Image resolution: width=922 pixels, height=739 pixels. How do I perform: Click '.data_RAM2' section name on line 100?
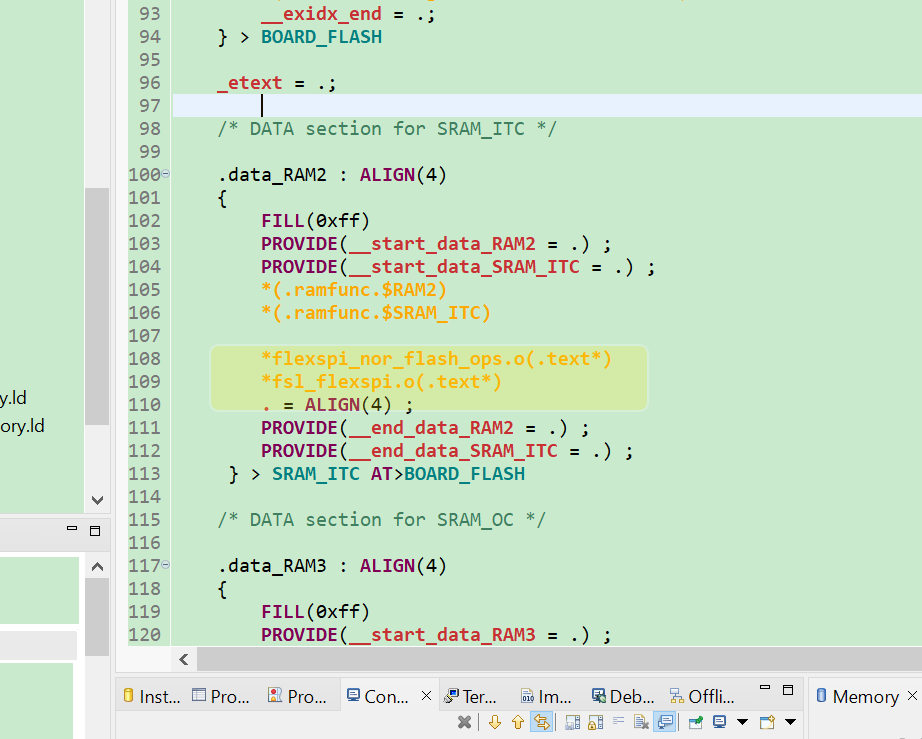(x=272, y=175)
